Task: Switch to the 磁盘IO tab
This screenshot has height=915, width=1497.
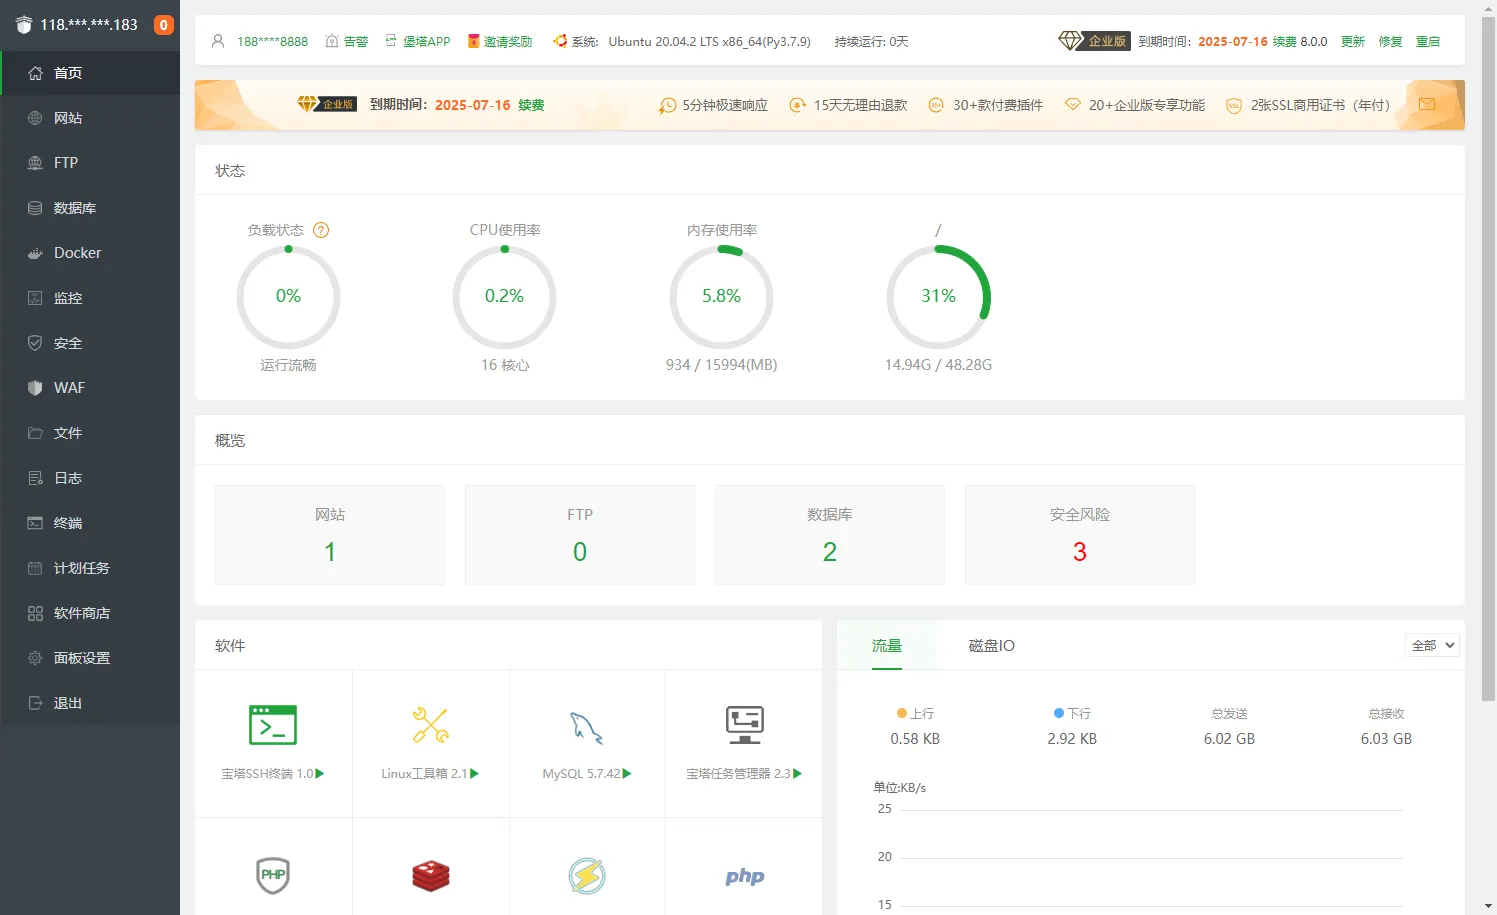Action: (x=991, y=645)
